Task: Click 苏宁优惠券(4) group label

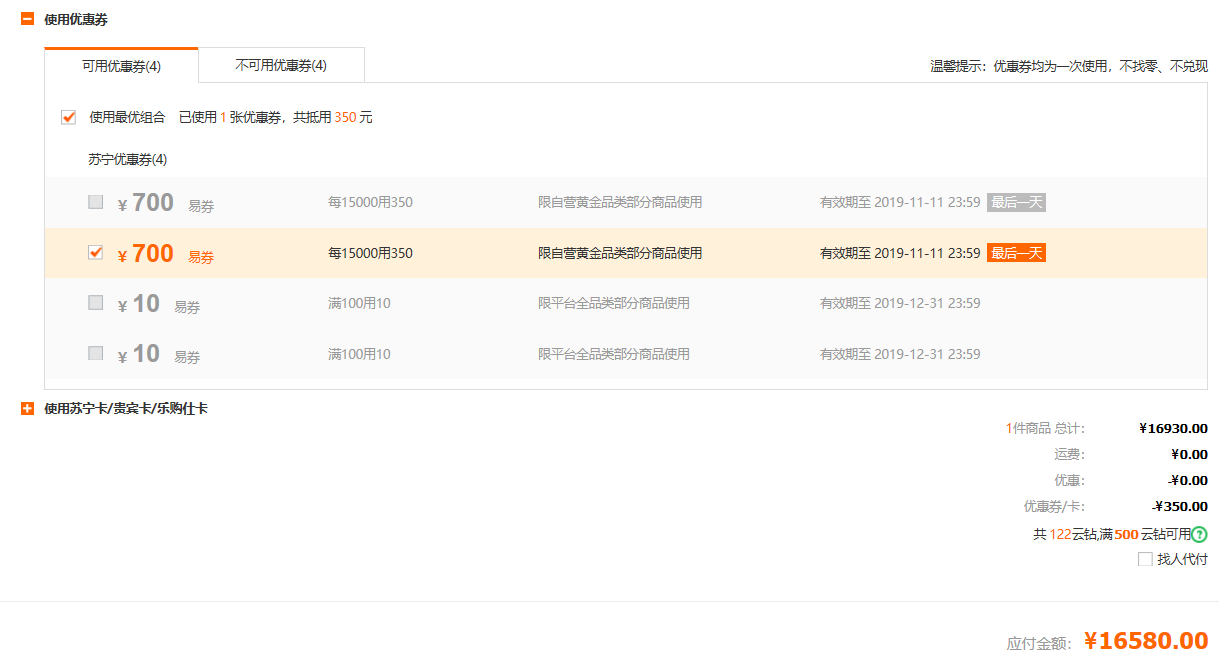Action: tap(127, 159)
